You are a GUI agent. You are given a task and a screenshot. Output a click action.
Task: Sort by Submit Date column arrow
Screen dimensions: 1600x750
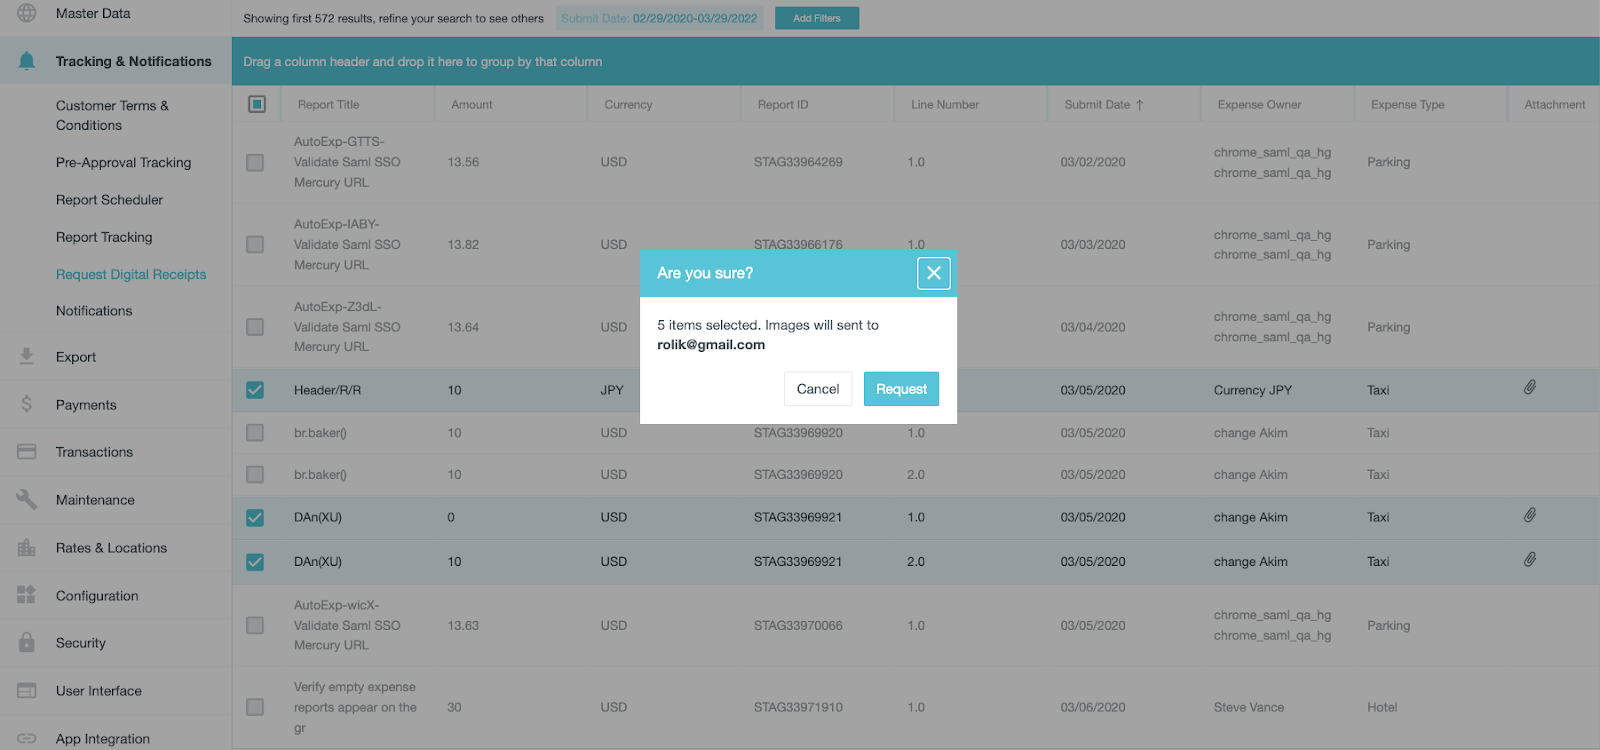tap(1139, 105)
